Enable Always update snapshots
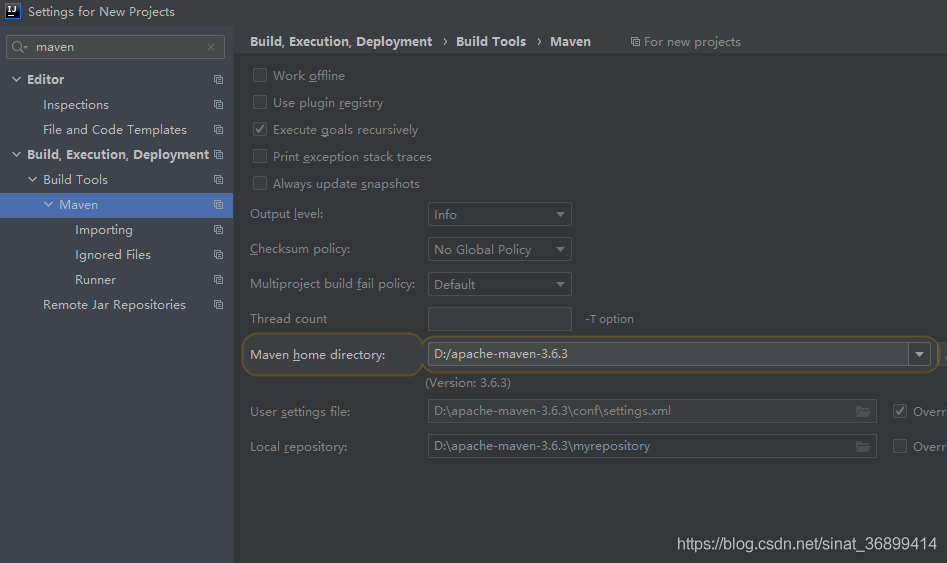Screen dimensions: 947x563 pos(260,183)
